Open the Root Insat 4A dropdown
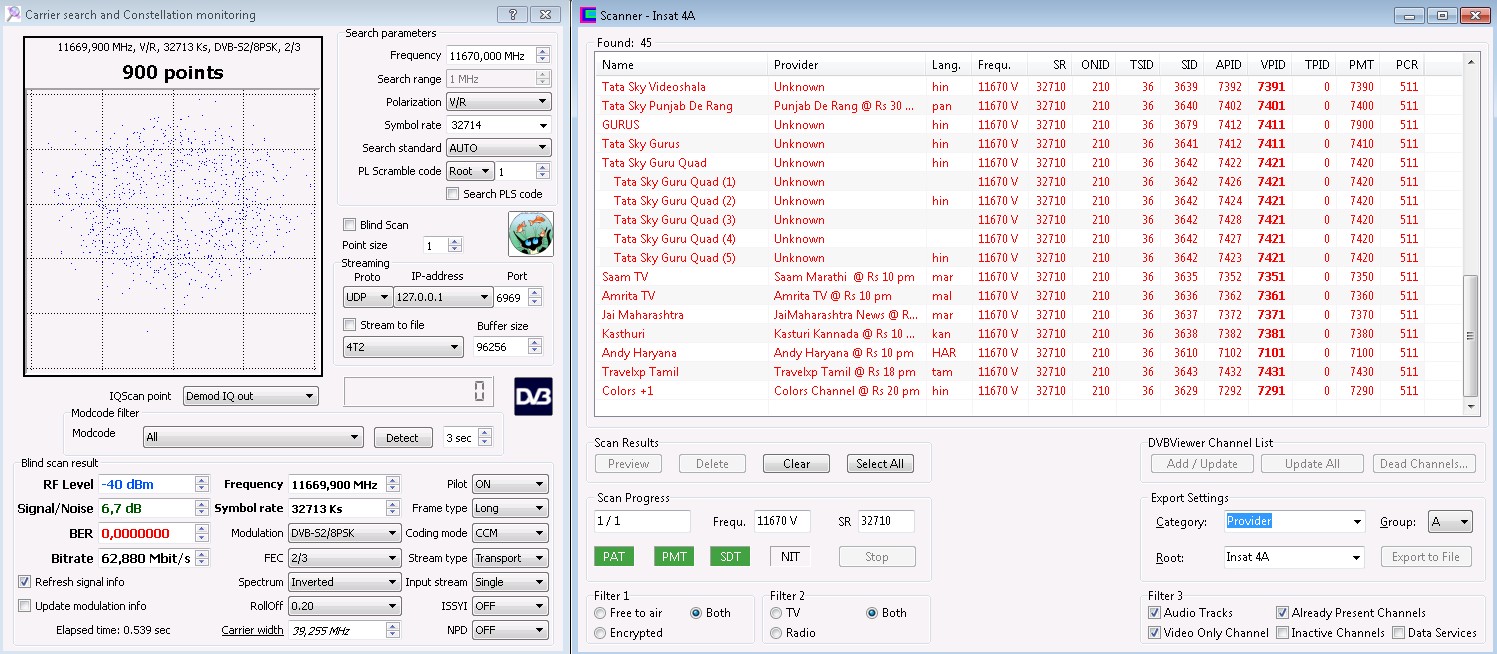1497x654 pixels. [1294, 557]
